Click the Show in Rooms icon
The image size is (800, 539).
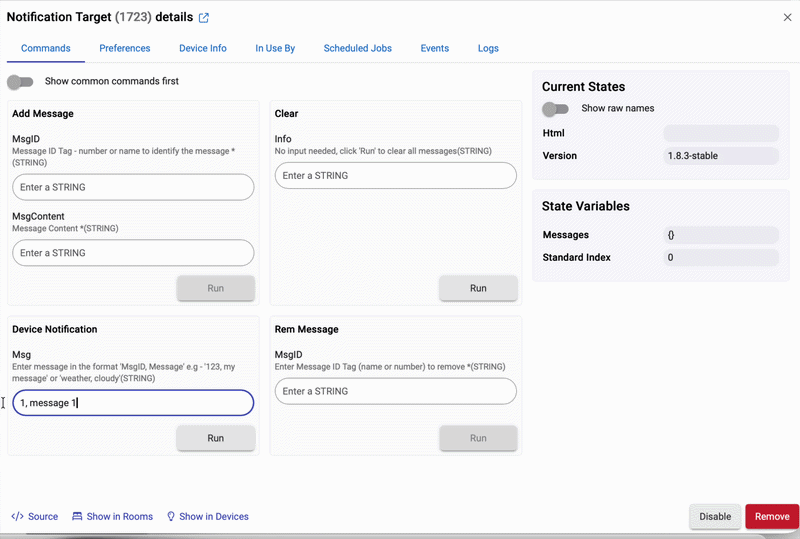tap(78, 516)
